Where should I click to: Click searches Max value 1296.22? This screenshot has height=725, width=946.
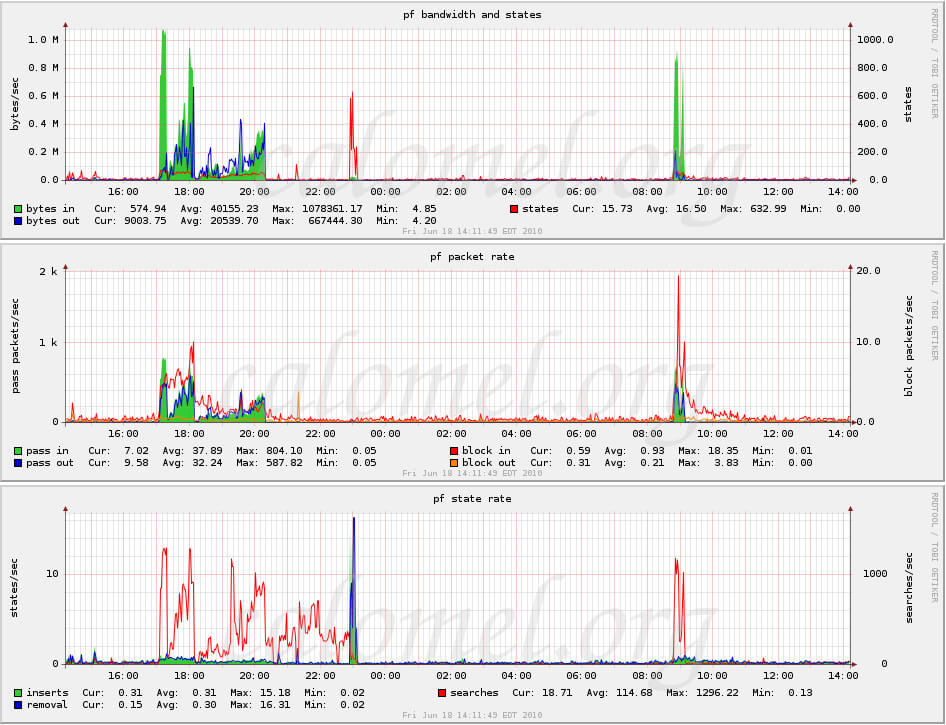(717, 693)
